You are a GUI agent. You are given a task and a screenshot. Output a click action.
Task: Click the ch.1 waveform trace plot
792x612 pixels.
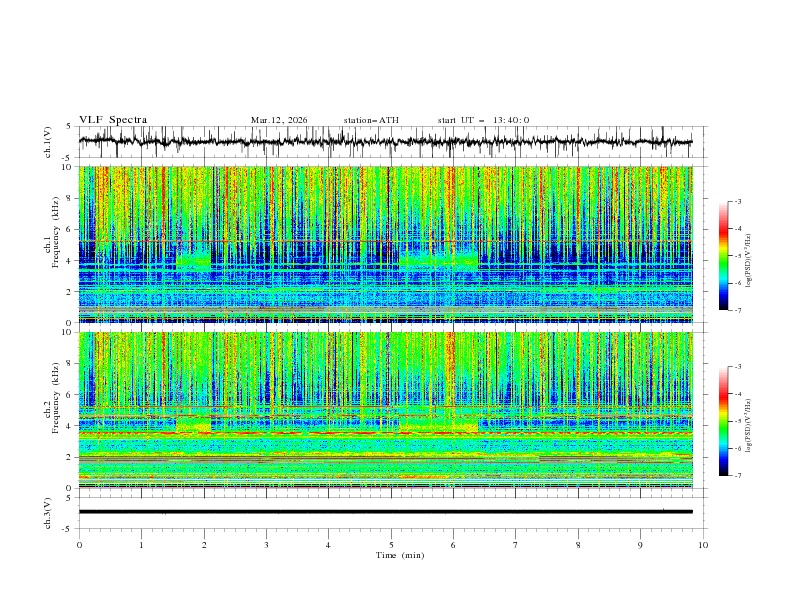point(385,142)
